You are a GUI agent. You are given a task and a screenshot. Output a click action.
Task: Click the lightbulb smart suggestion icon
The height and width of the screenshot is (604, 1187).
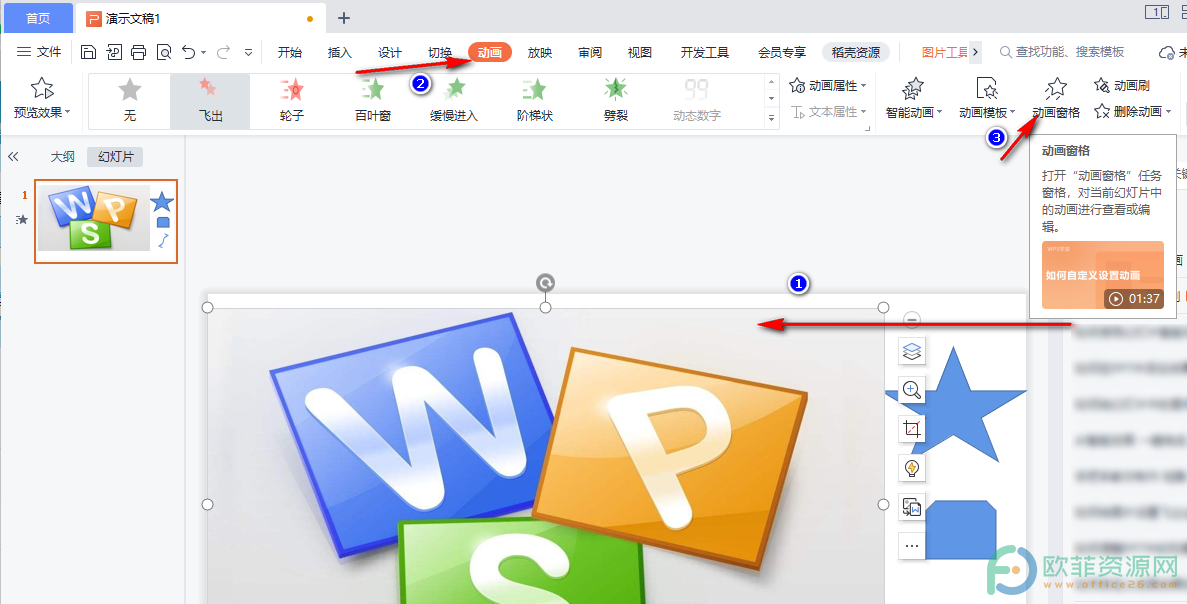coord(912,468)
